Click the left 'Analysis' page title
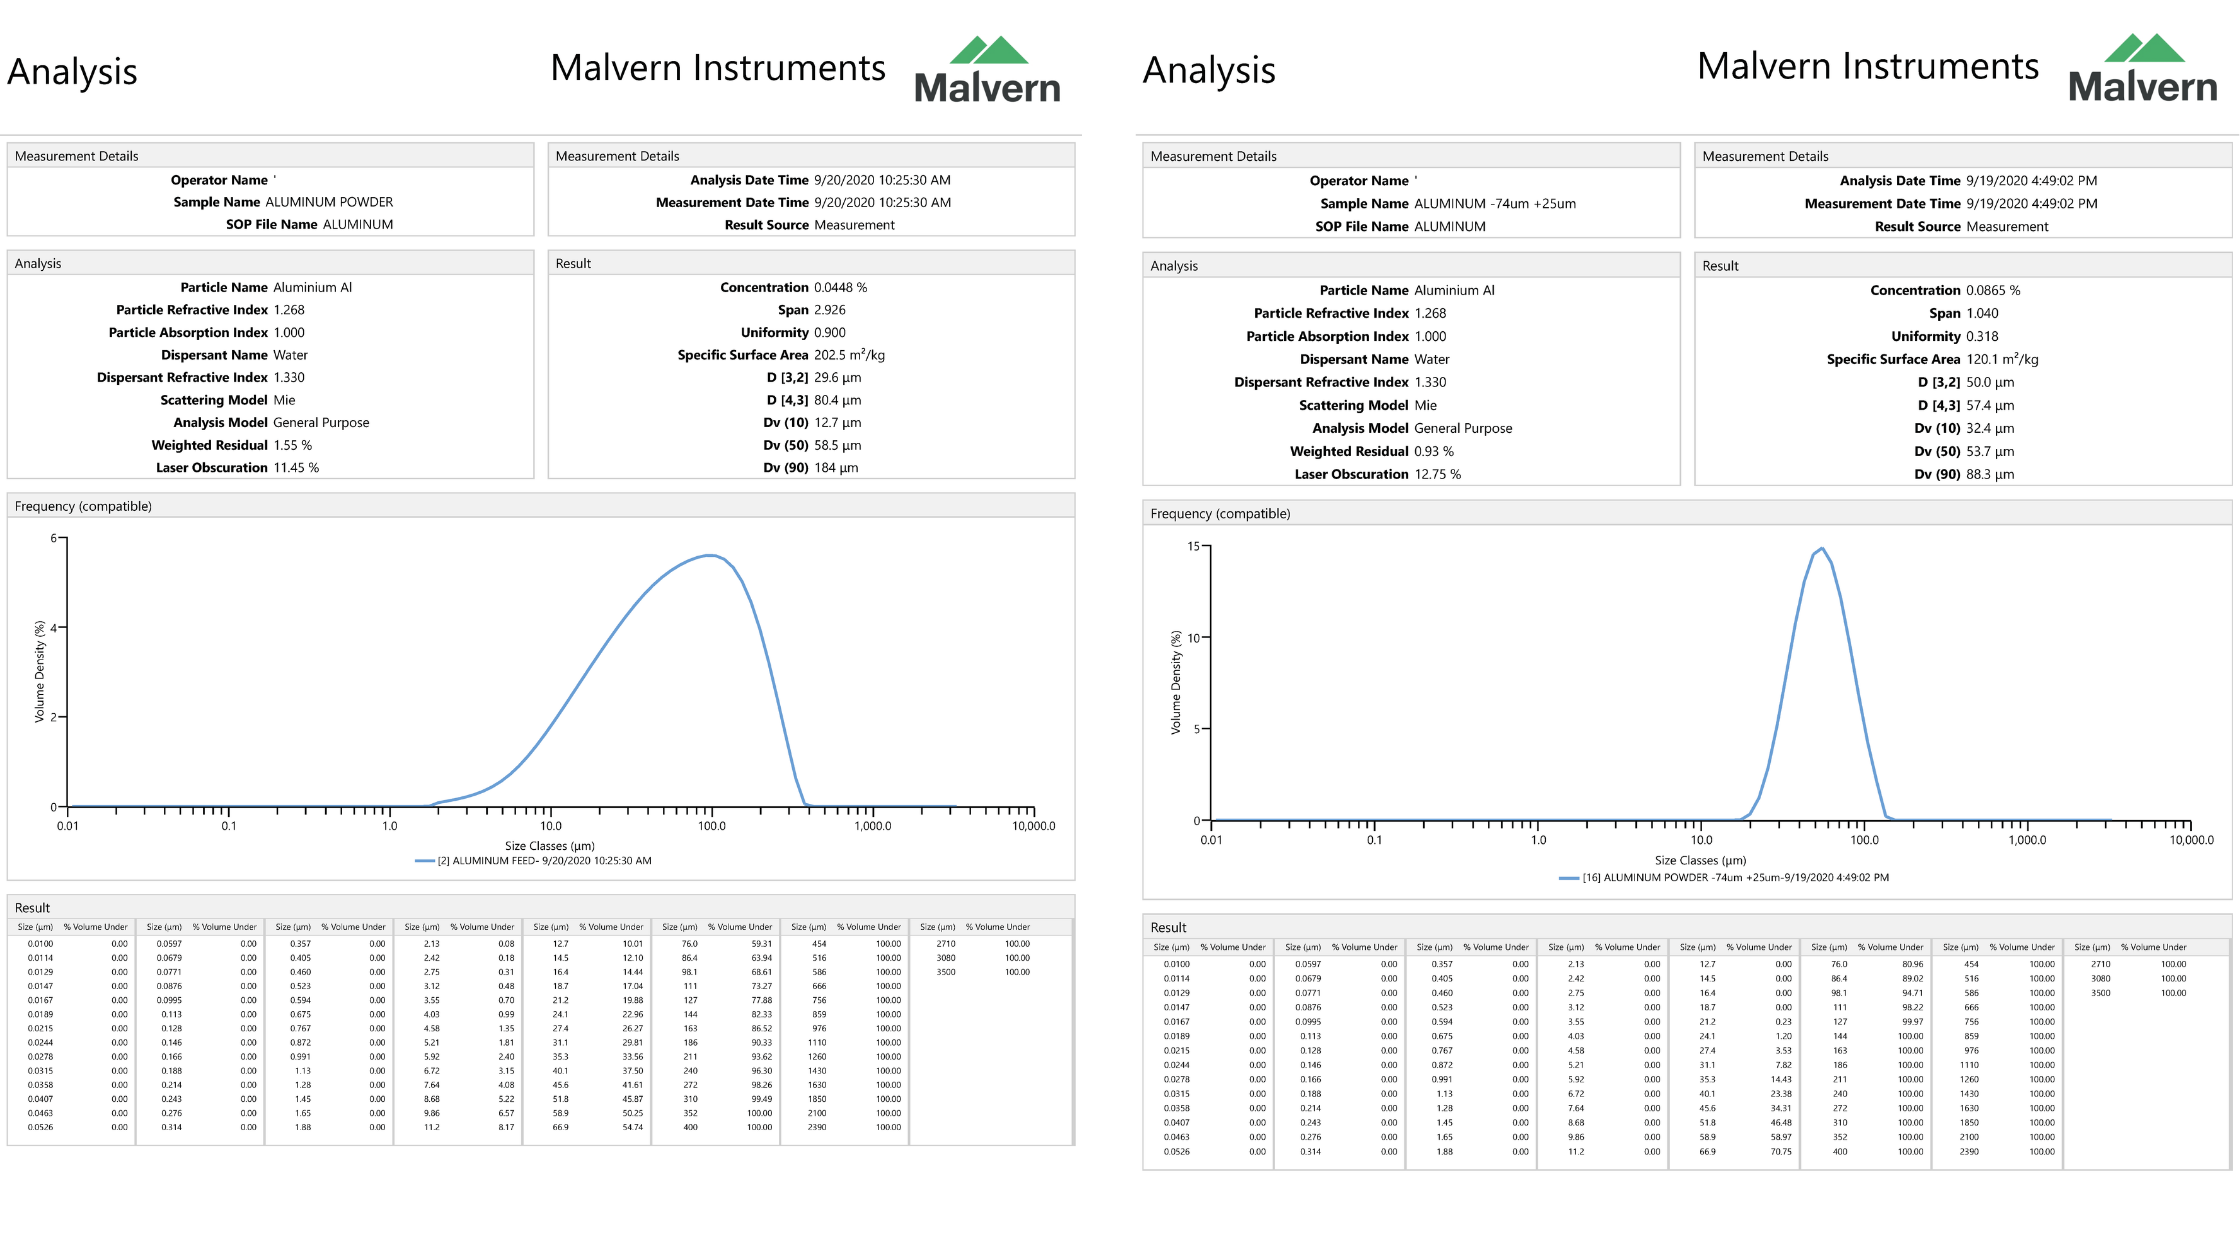Screen dimensions: 2240x1260 pyautogui.click(x=72, y=71)
